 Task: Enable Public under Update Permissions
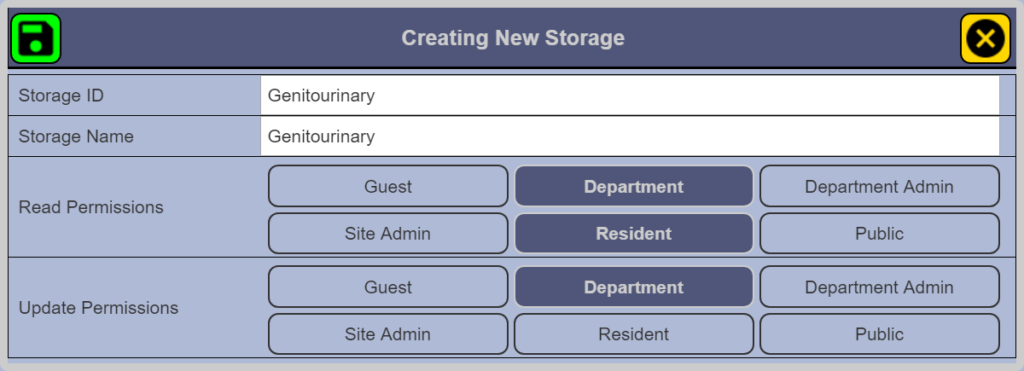pyautogui.click(x=879, y=334)
